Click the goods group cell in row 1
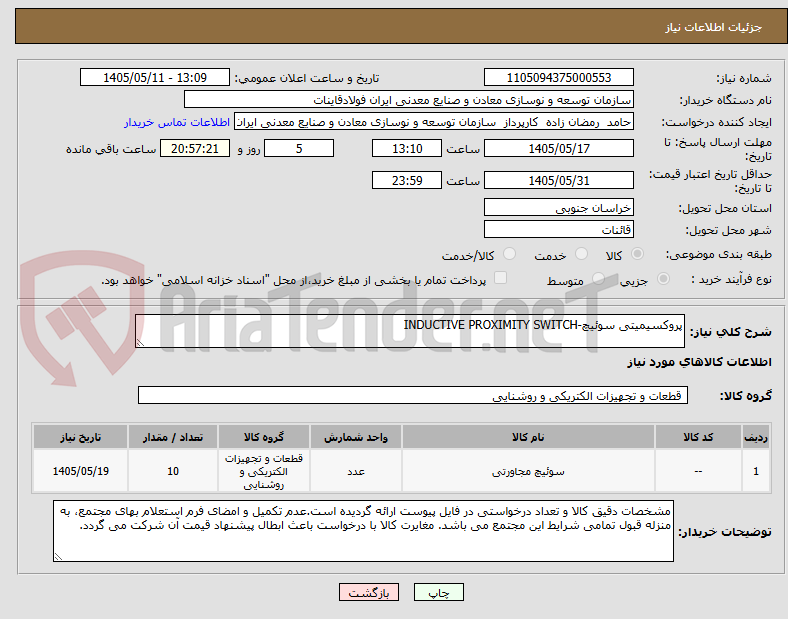 264,471
